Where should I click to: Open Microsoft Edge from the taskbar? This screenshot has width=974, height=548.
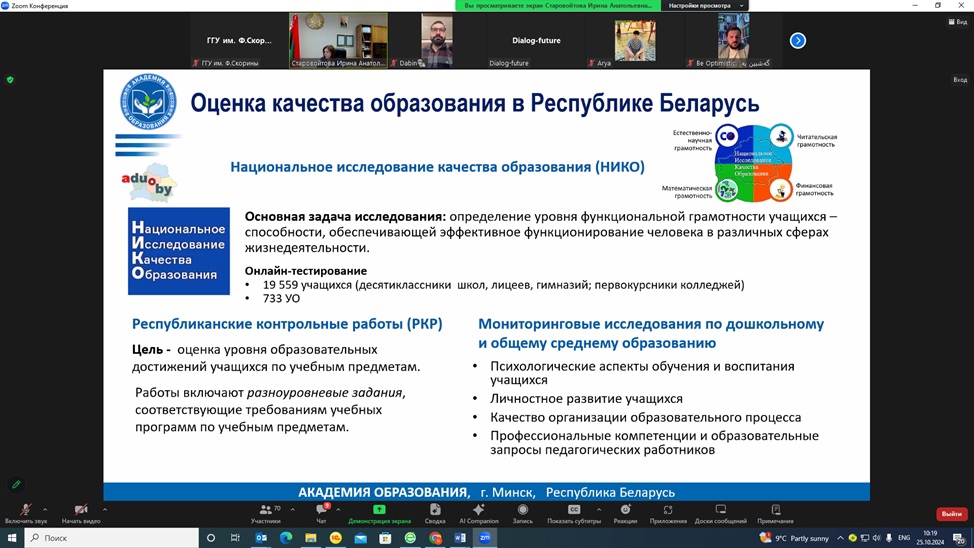pyautogui.click(x=286, y=538)
